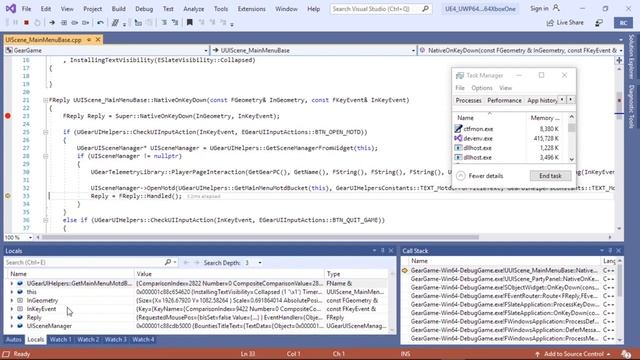The height and width of the screenshot is (360, 640).
Task: Click the editor horizontal scrollbar
Action: tap(260, 237)
